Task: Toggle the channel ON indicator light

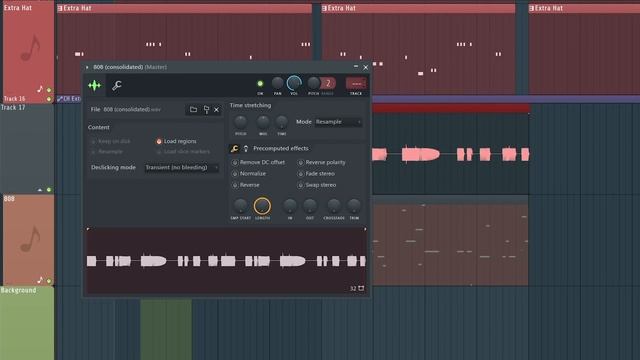Action: (x=260, y=84)
